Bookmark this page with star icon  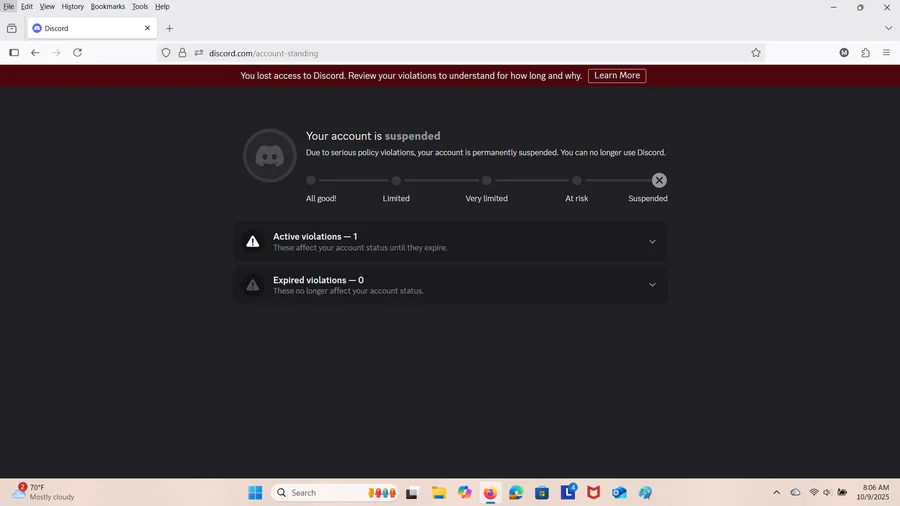click(x=756, y=53)
